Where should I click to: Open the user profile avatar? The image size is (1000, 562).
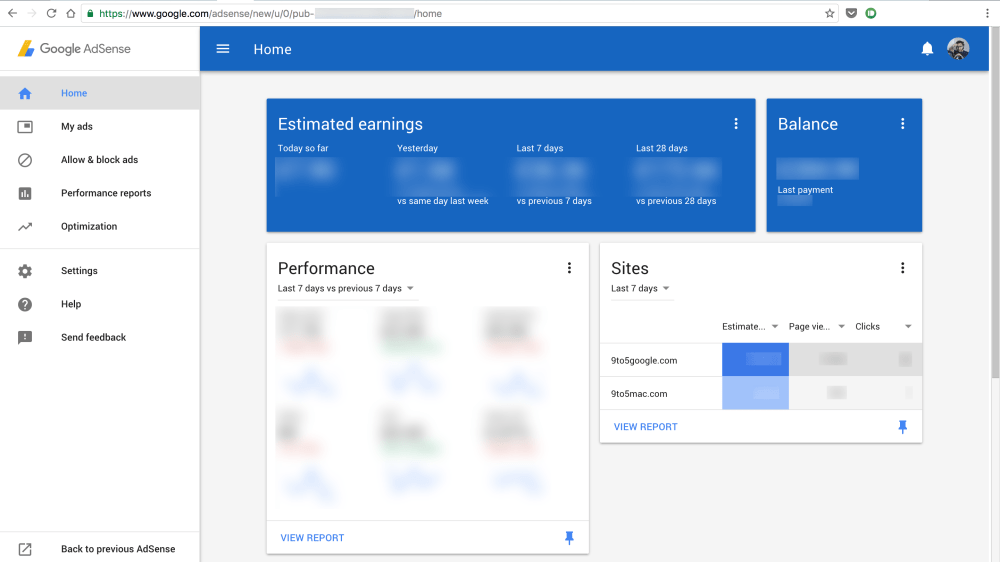click(958, 49)
